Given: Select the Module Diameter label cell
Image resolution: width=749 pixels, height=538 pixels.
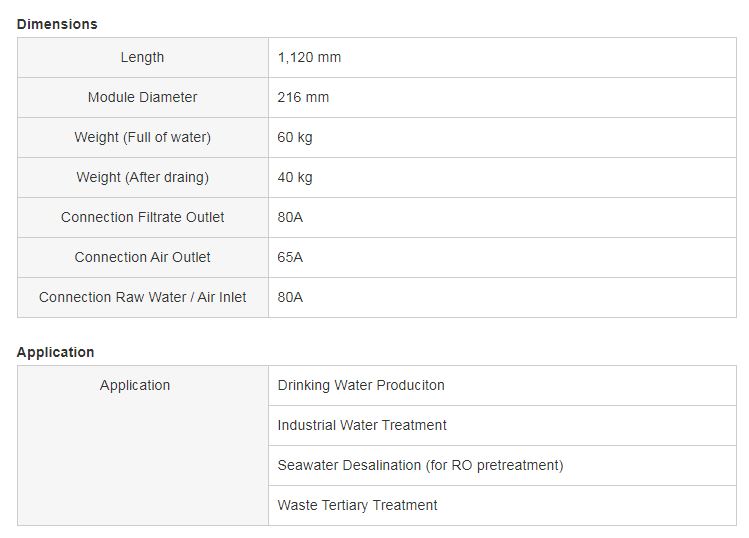Looking at the screenshot, I should click(142, 97).
